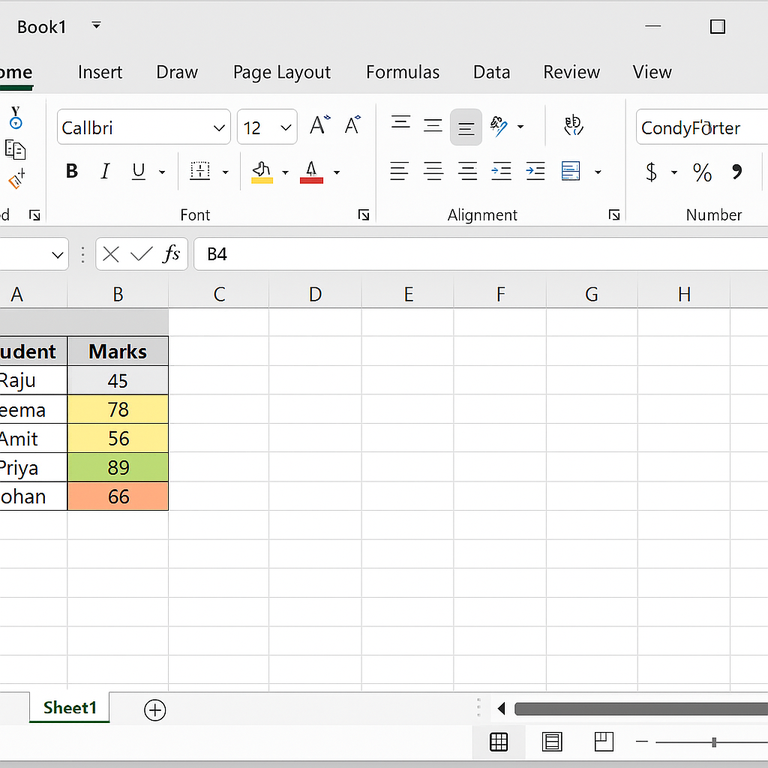Click Merge & Center icon
The image size is (768, 768).
571,171
